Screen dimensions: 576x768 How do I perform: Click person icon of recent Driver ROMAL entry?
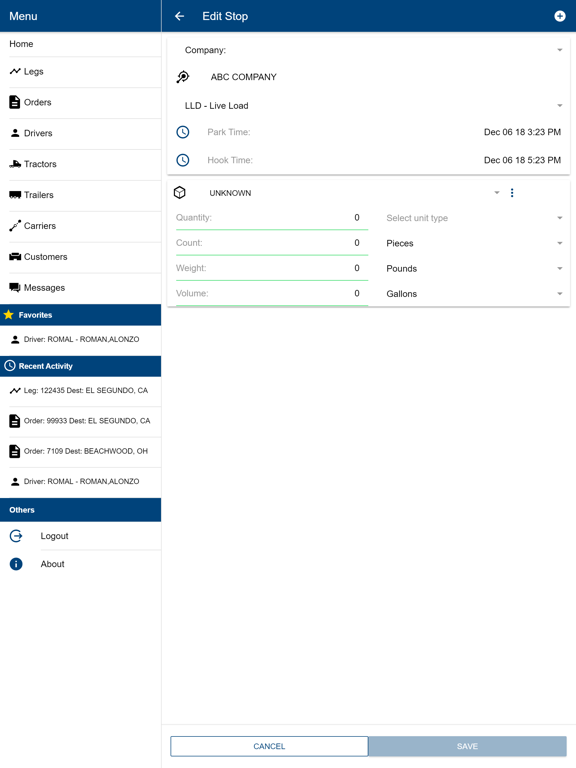pos(15,481)
